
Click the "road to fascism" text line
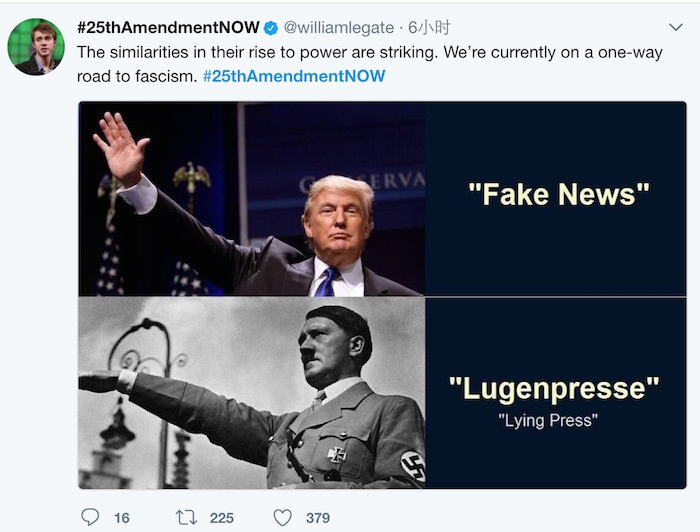coord(136,76)
